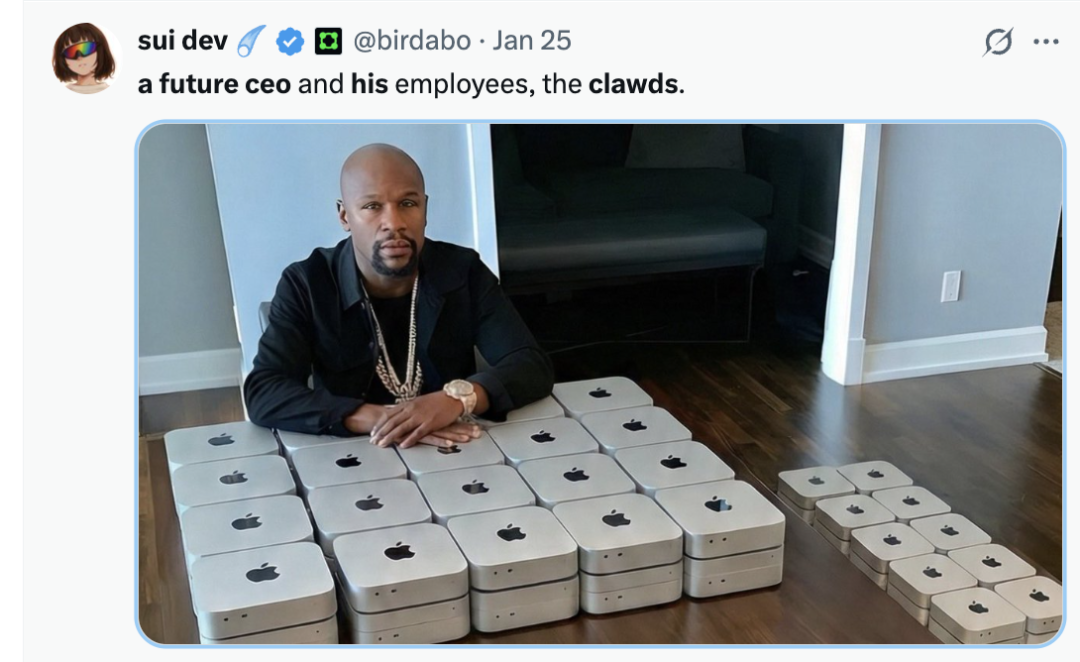The image size is (1080, 662).
Task: Click the bold word "his" in tweet
Action: (x=369, y=84)
